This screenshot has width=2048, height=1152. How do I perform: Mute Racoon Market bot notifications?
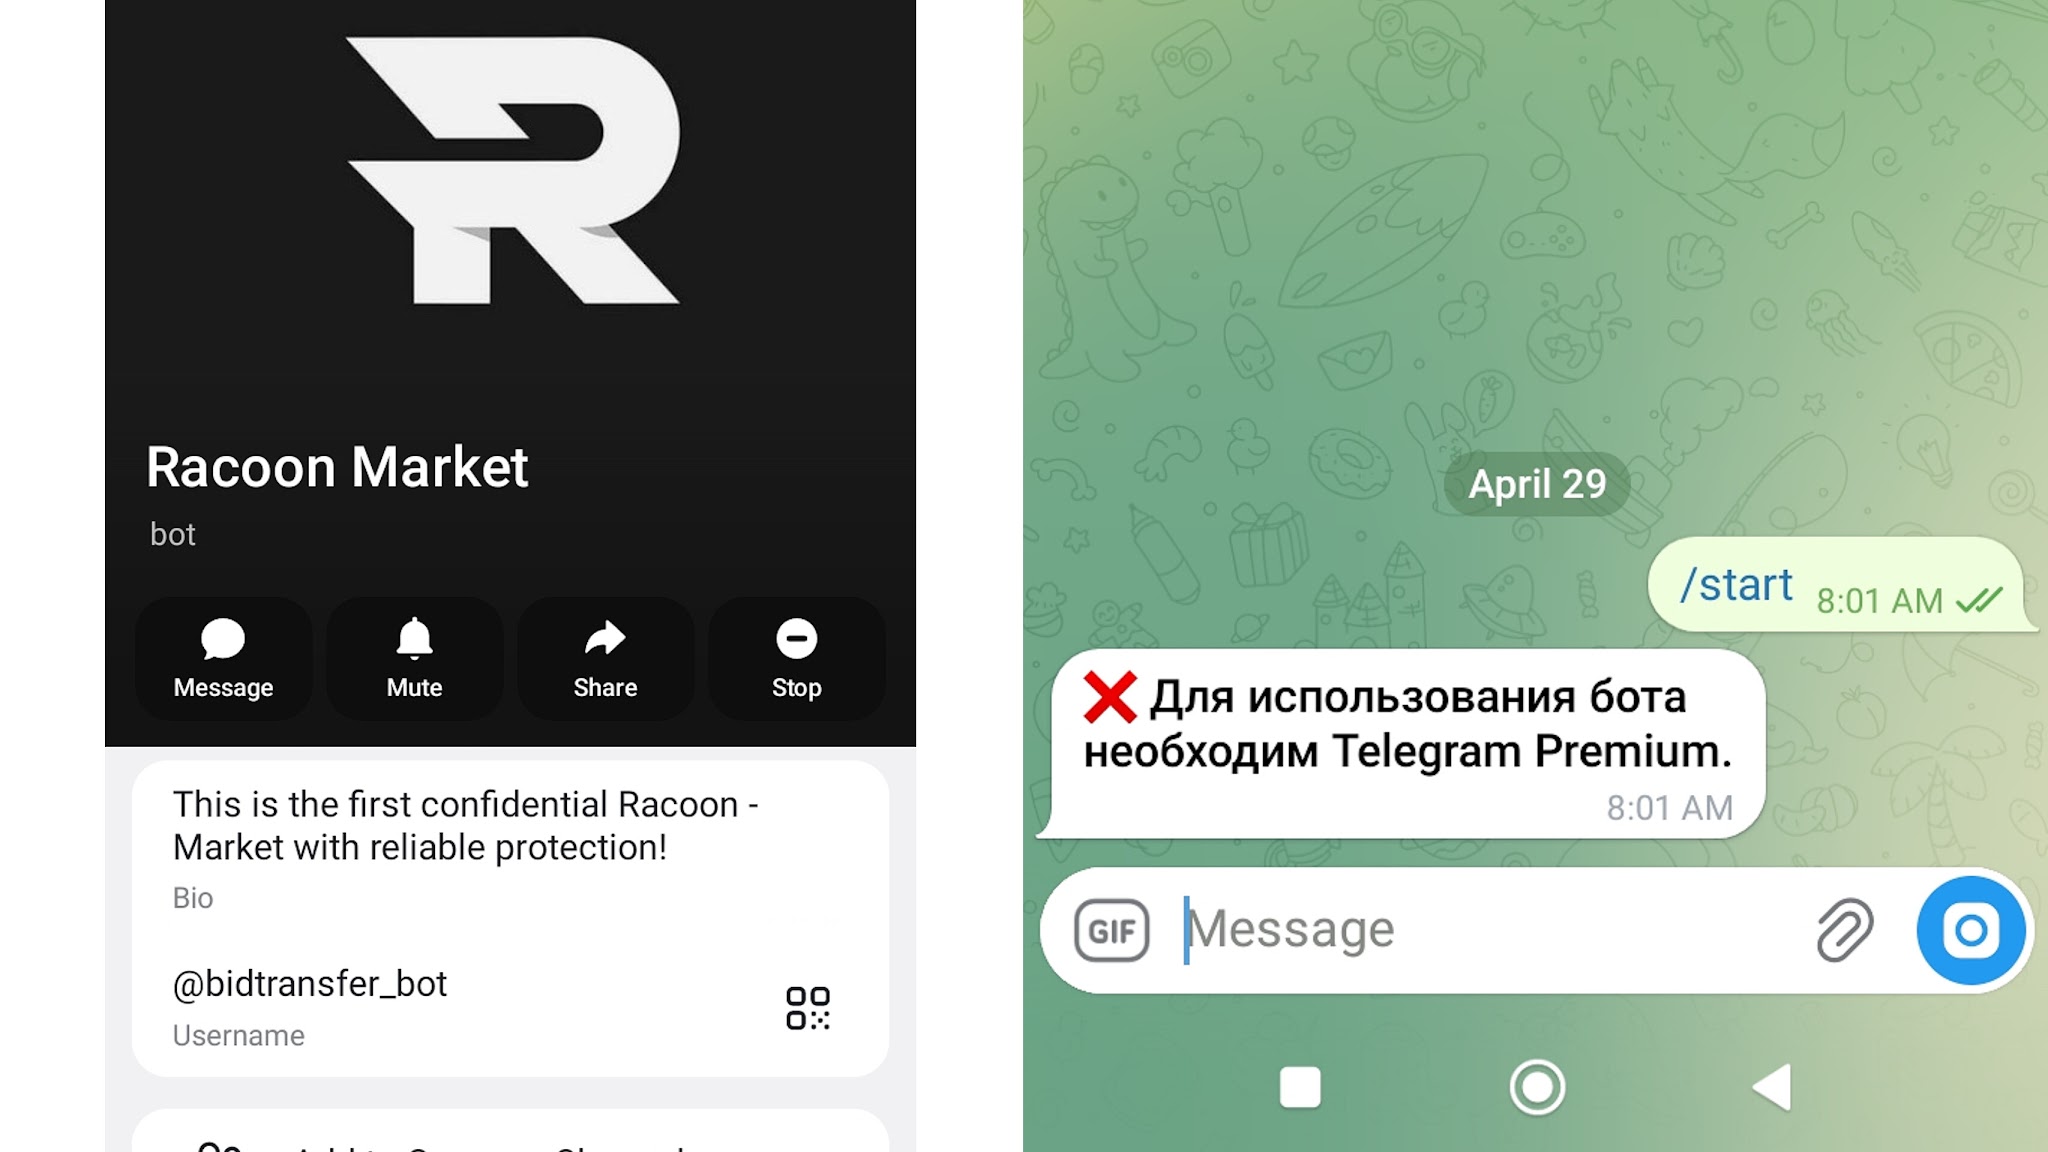tap(414, 659)
